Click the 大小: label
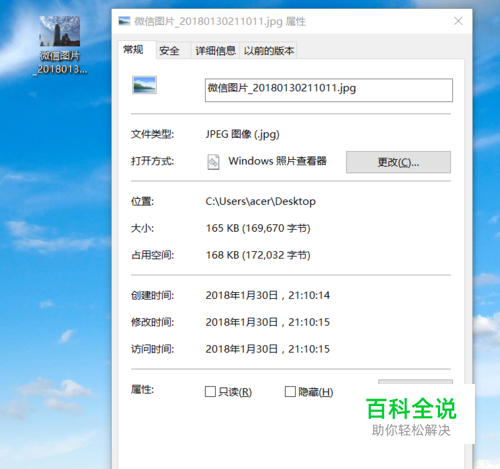Image resolution: width=500 pixels, height=469 pixels. (x=142, y=228)
